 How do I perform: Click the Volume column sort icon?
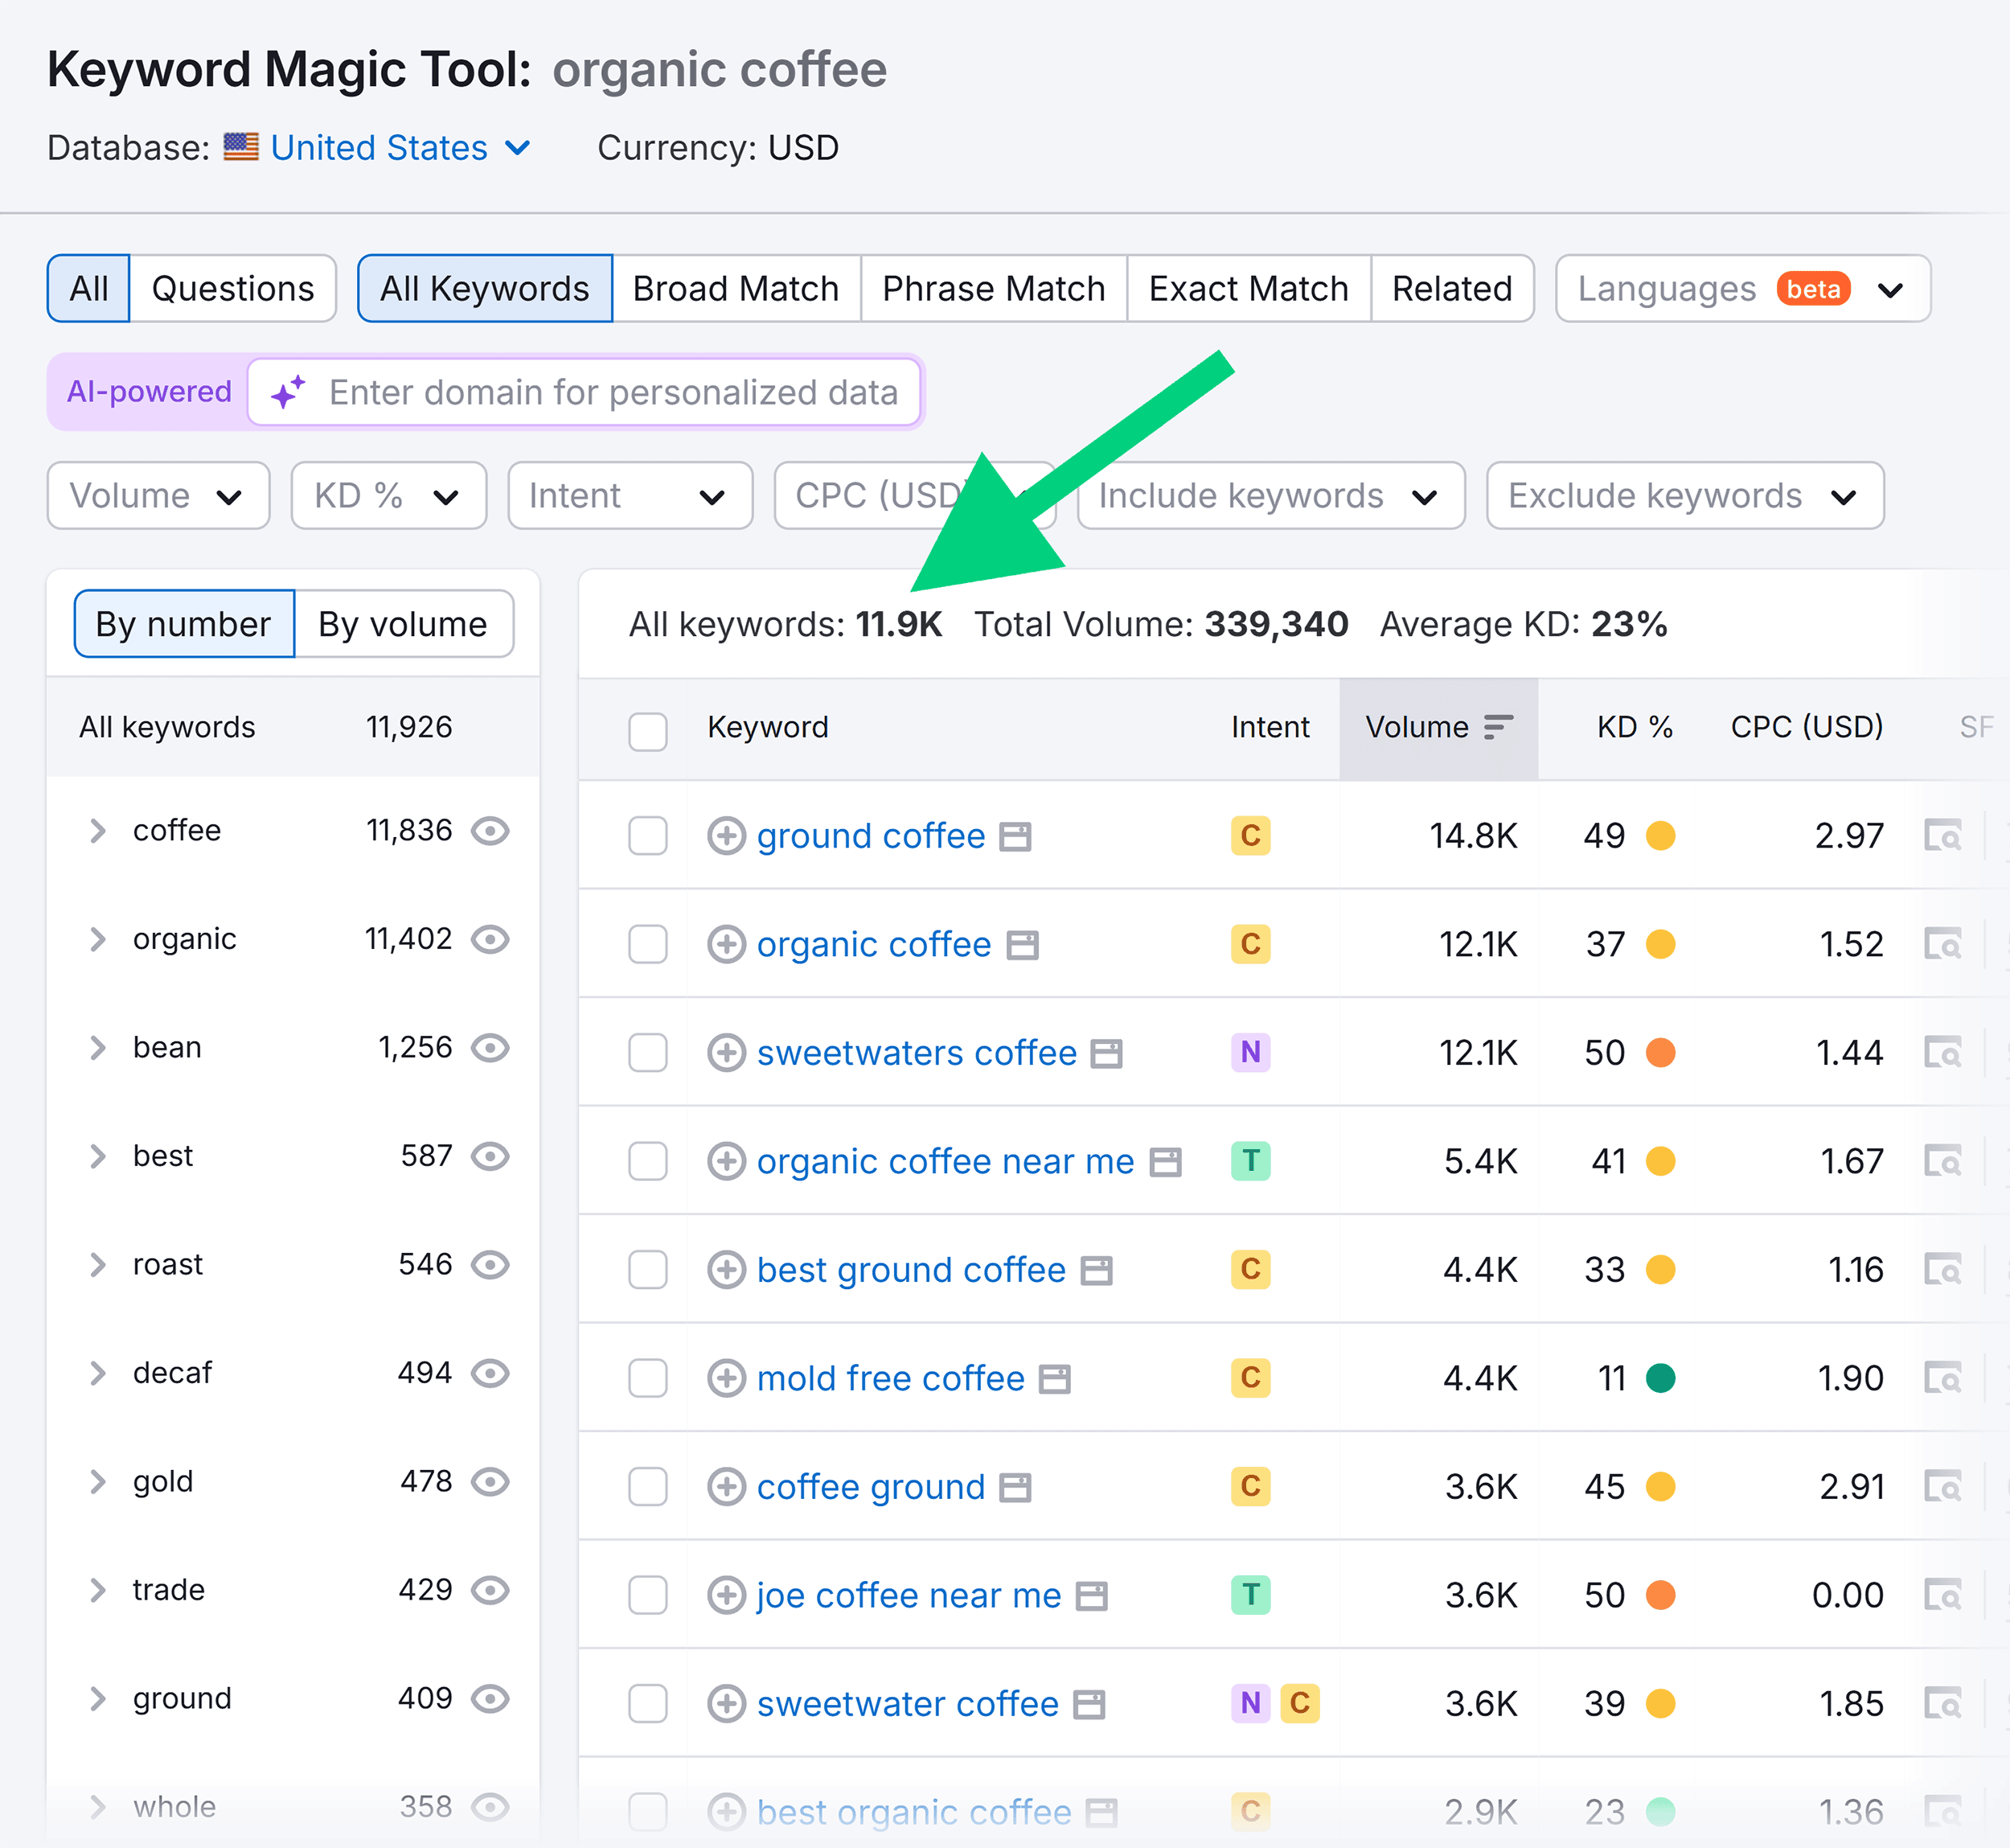tap(1498, 727)
